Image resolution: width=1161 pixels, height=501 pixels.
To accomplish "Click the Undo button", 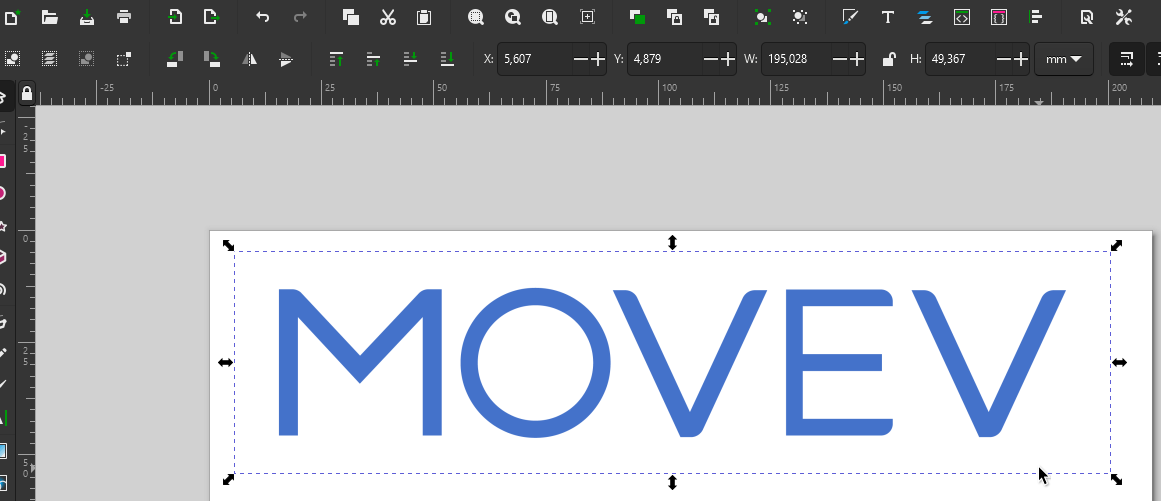I will (262, 17).
